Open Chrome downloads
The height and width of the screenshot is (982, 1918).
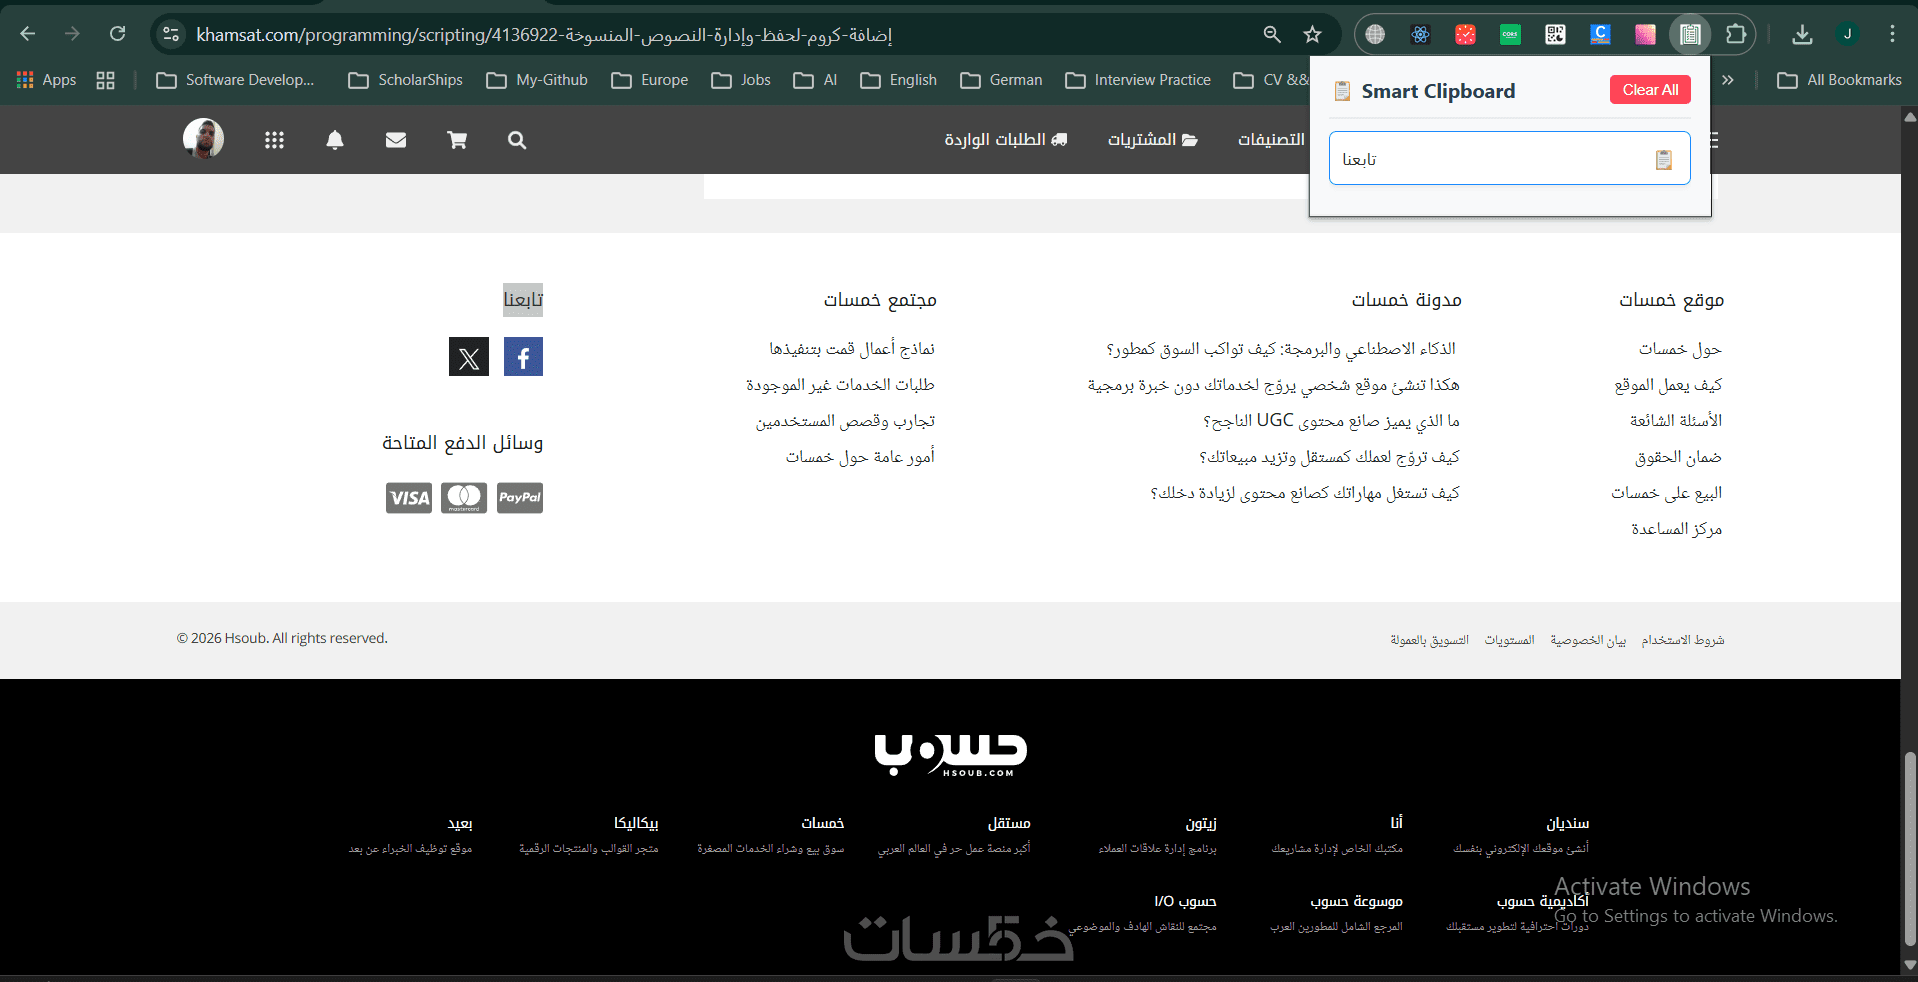pos(1802,34)
